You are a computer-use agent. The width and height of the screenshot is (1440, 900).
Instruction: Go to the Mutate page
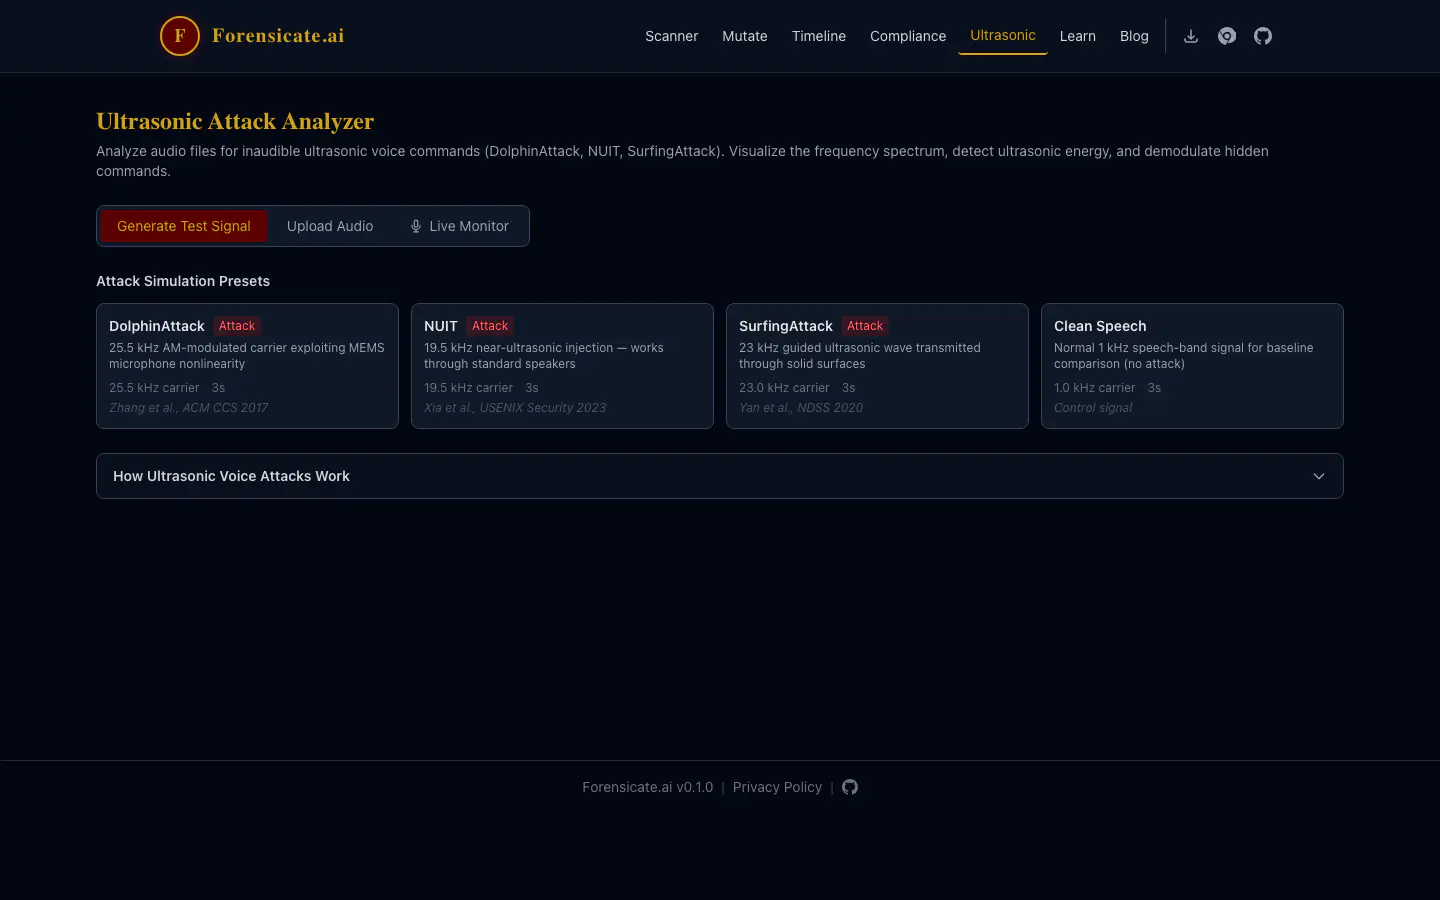745,36
